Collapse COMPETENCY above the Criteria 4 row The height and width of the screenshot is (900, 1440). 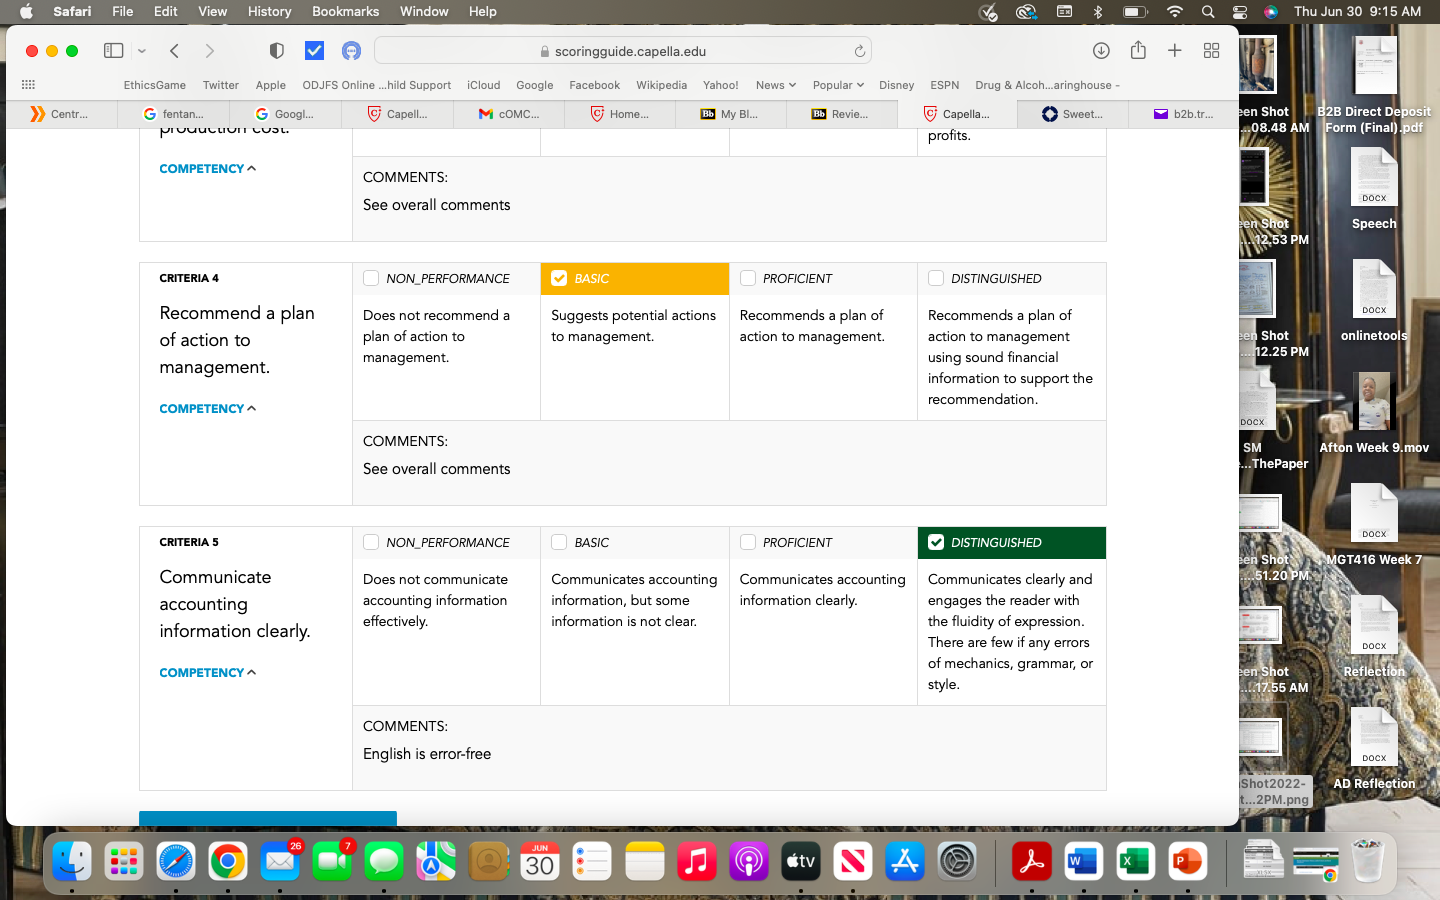pyautogui.click(x=208, y=169)
